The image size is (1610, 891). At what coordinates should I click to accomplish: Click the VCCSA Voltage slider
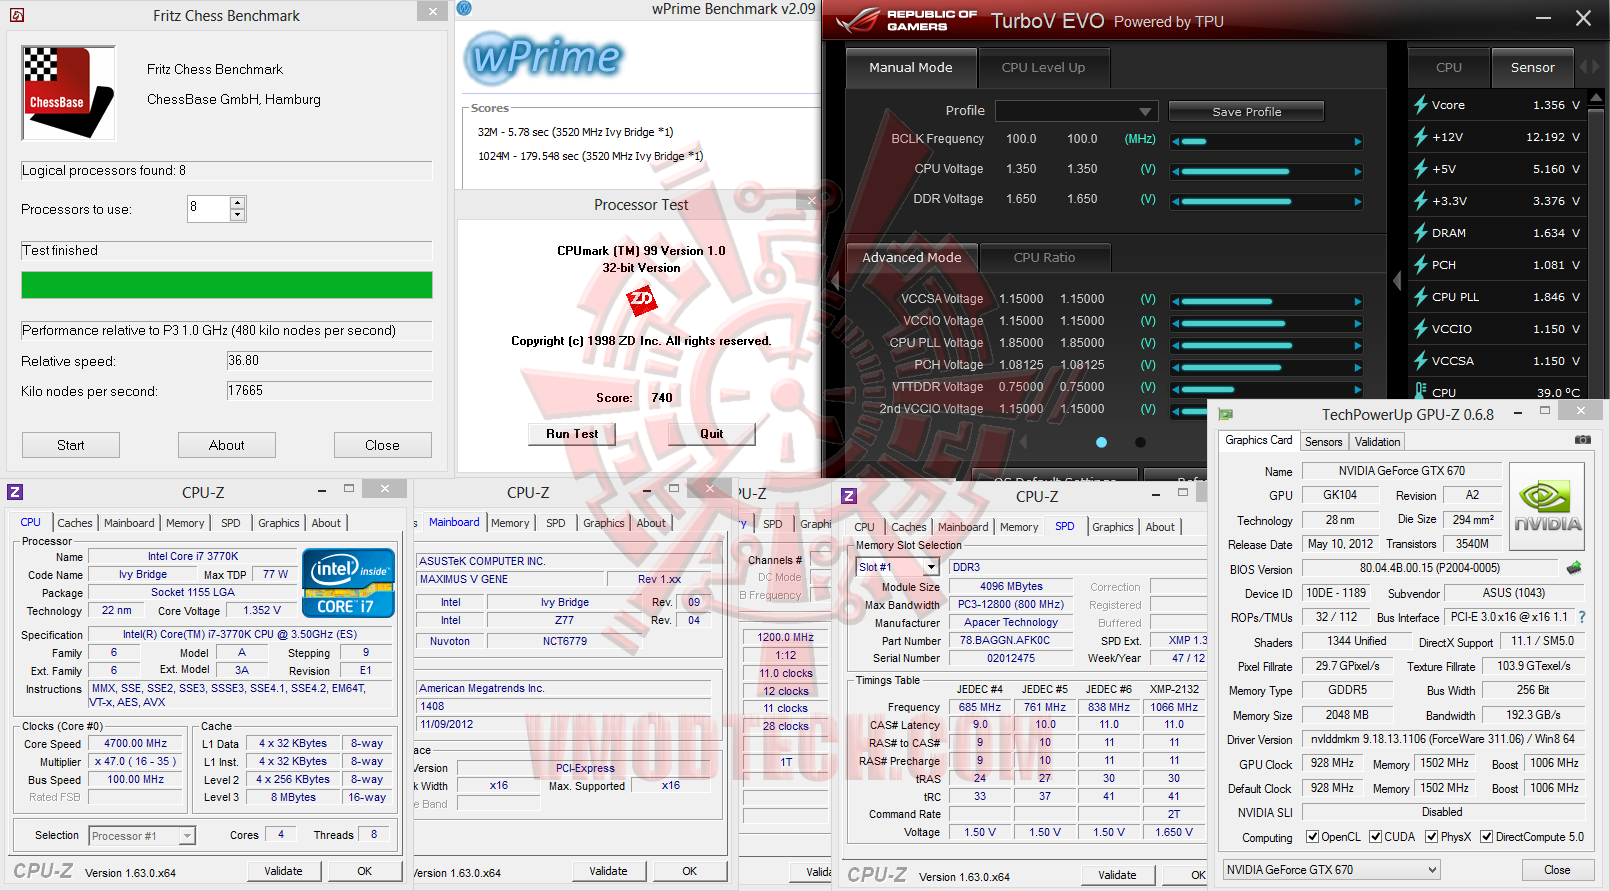pyautogui.click(x=1267, y=301)
